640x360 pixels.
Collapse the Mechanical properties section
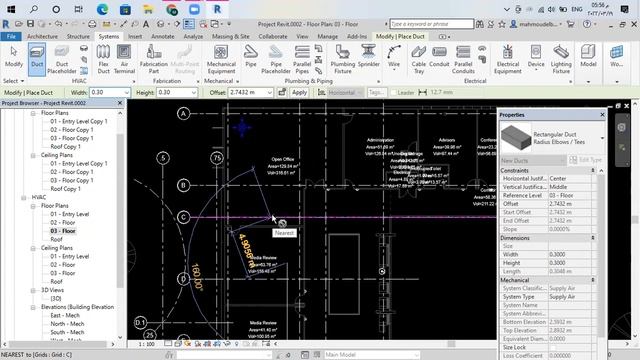[593, 280]
